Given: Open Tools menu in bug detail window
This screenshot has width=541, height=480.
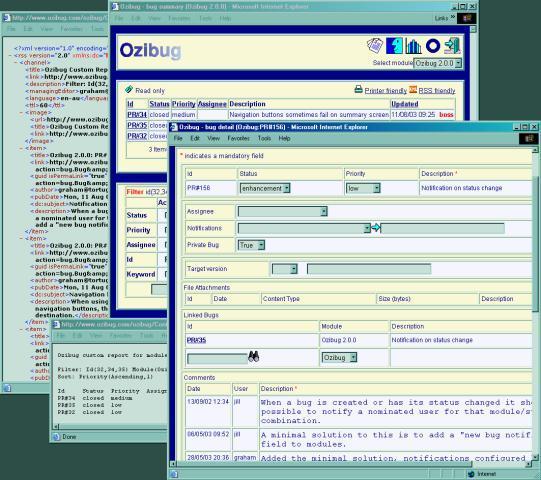Looking at the screenshot, I should click(264, 138).
